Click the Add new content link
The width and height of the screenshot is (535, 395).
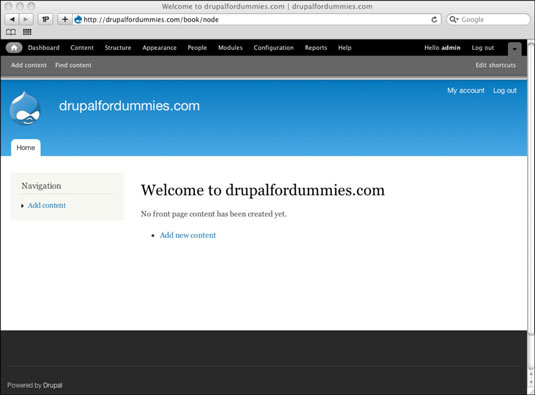pyautogui.click(x=188, y=235)
